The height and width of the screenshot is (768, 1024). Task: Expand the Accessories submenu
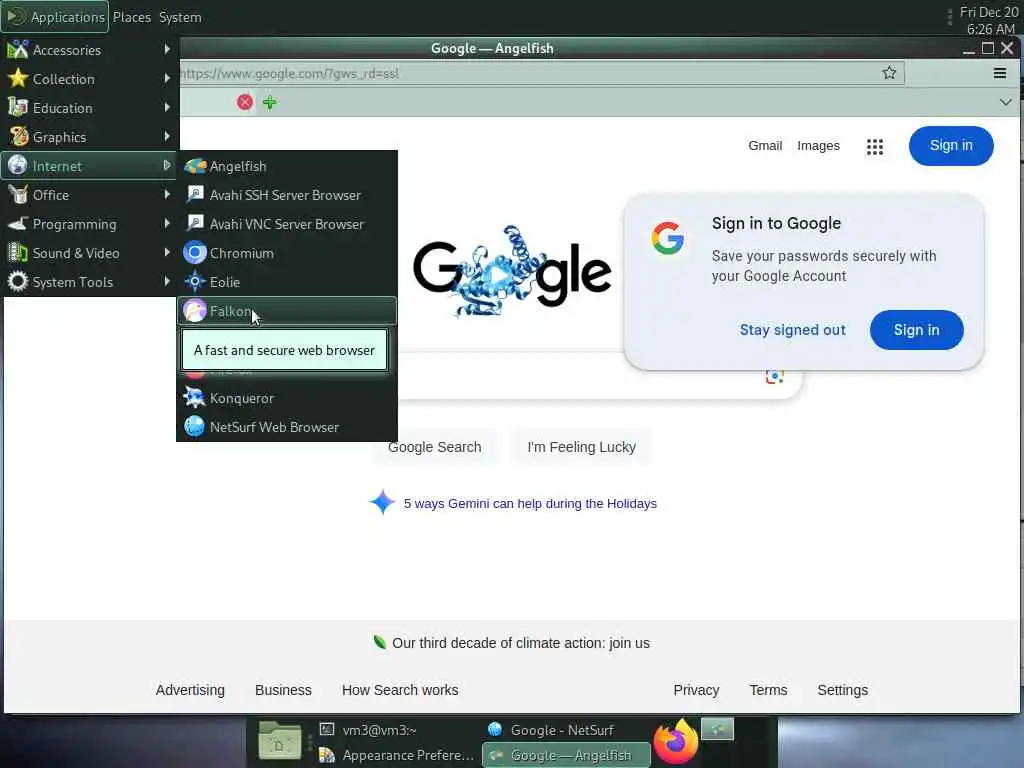[x=89, y=50]
